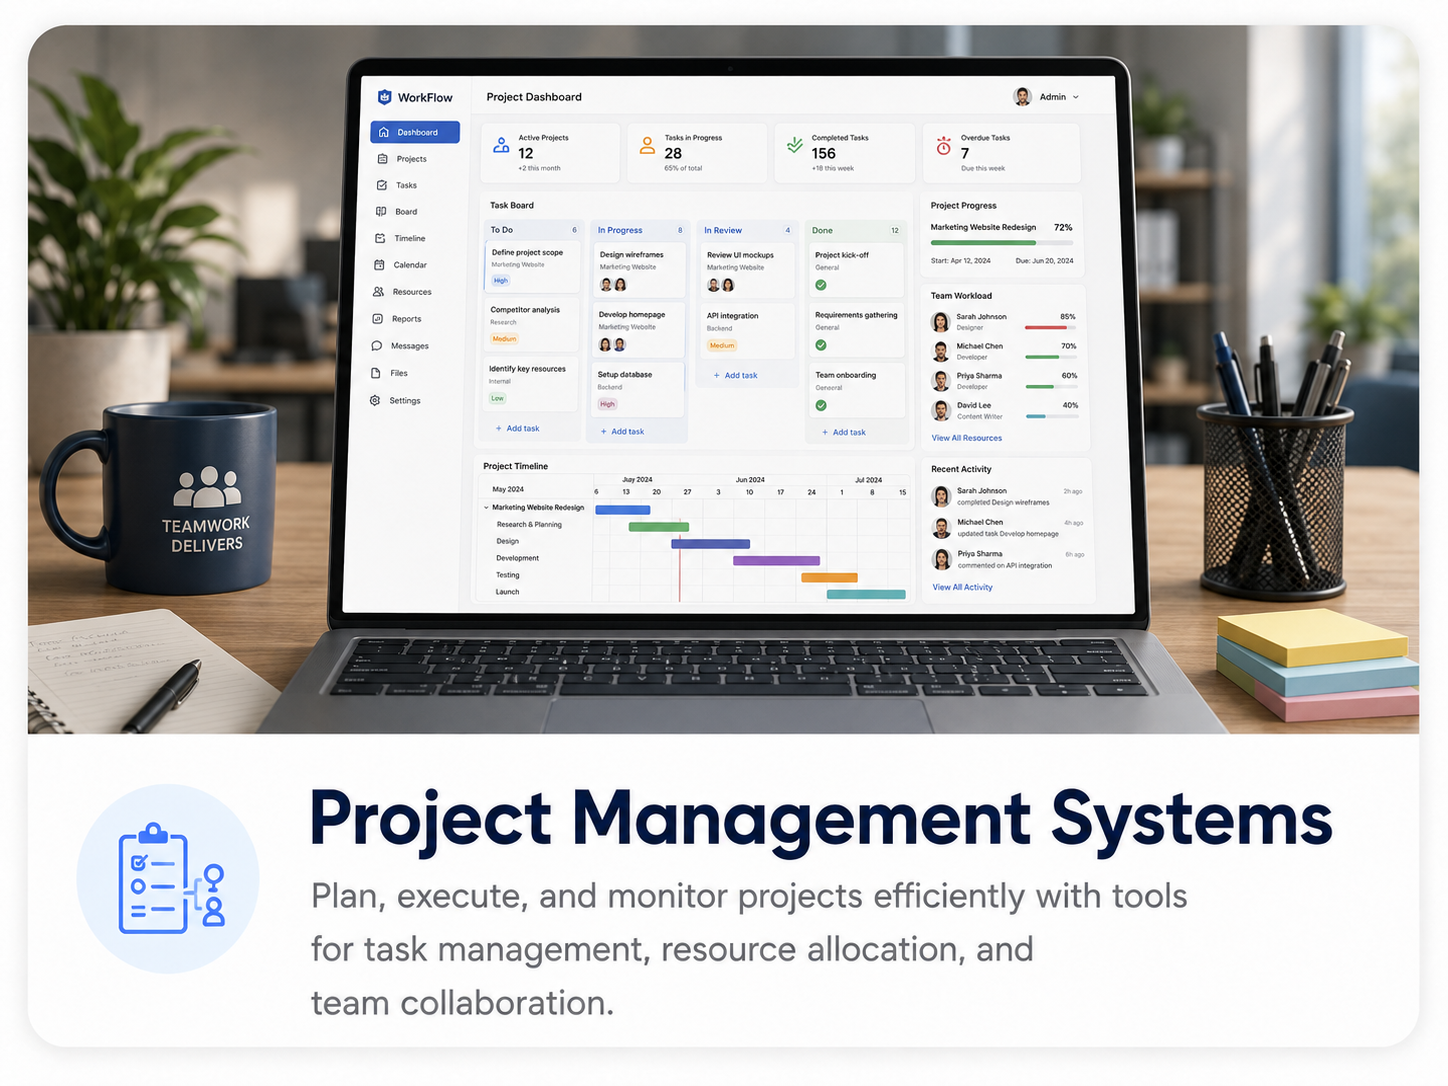Screen dimensions: 1448x1086
Task: Toggle the green check on Requirements gathering
Action: pyautogui.click(x=821, y=345)
